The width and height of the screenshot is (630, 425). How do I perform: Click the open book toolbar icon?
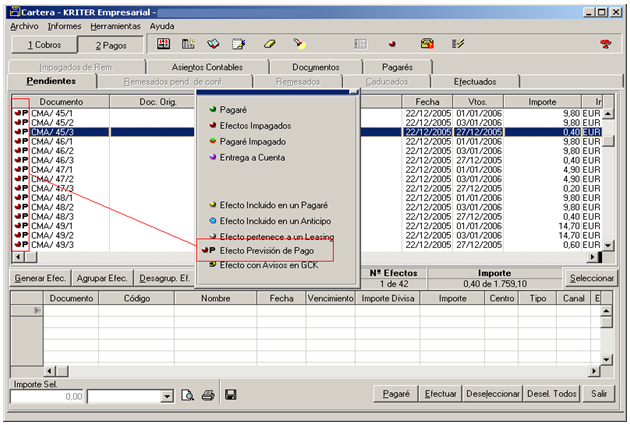pos(213,43)
